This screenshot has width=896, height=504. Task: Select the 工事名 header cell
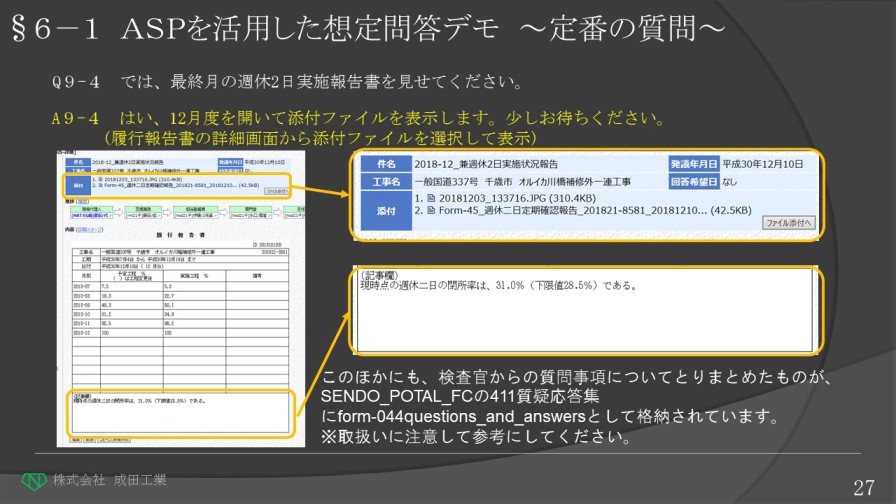[x=385, y=182]
